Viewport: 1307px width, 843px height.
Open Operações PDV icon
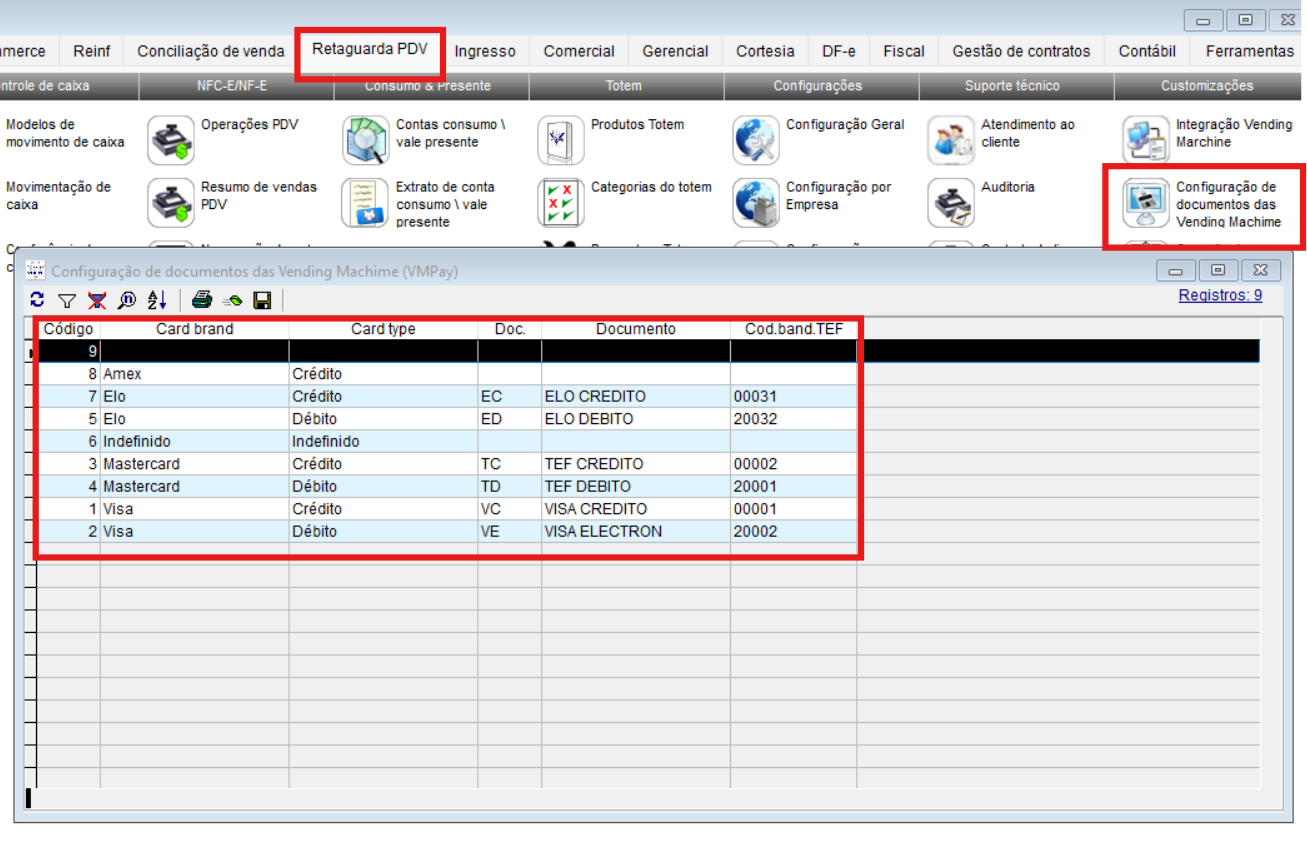click(171, 140)
